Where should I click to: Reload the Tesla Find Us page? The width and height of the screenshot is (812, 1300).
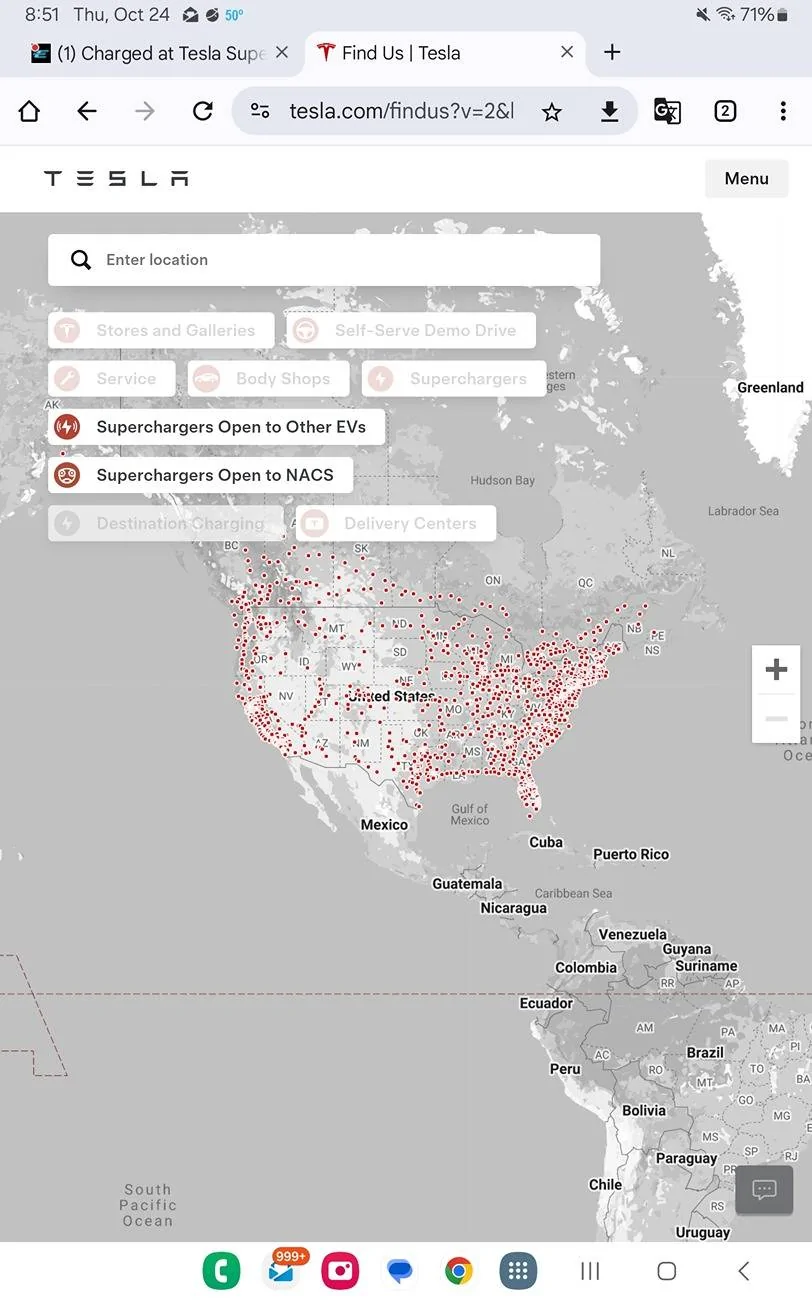click(203, 111)
